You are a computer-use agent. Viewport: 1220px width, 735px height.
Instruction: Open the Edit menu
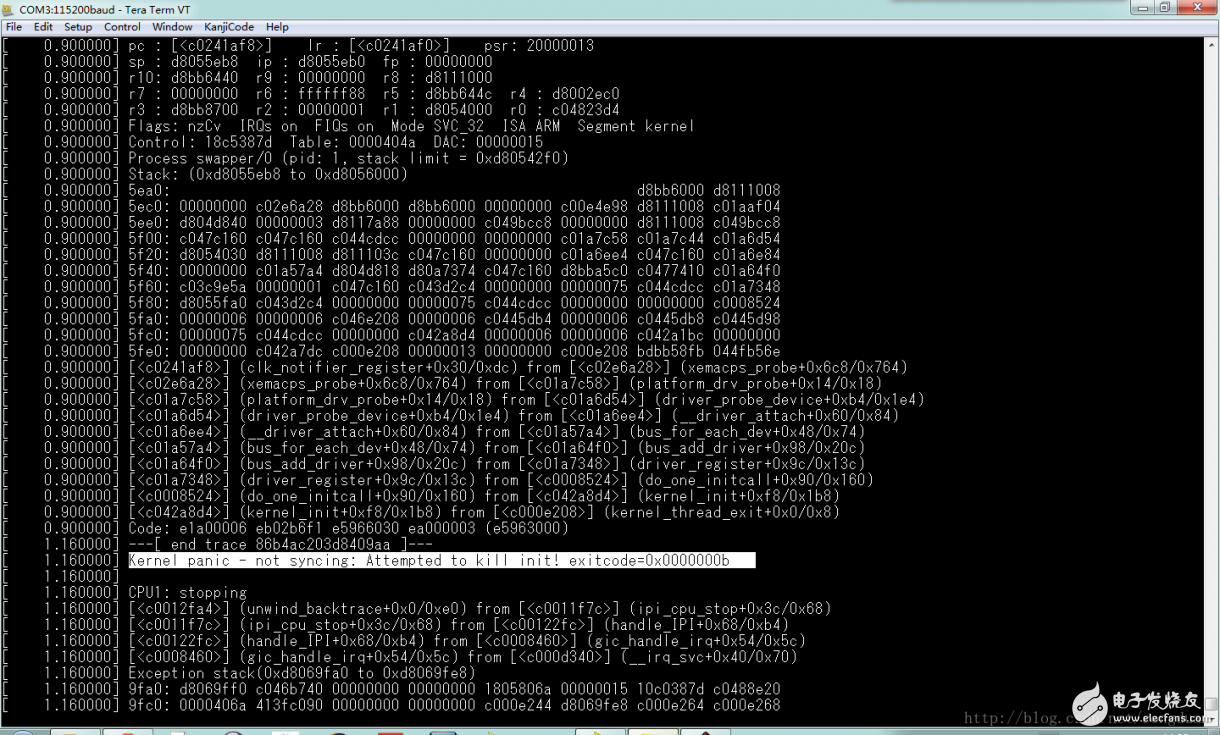[x=43, y=27]
